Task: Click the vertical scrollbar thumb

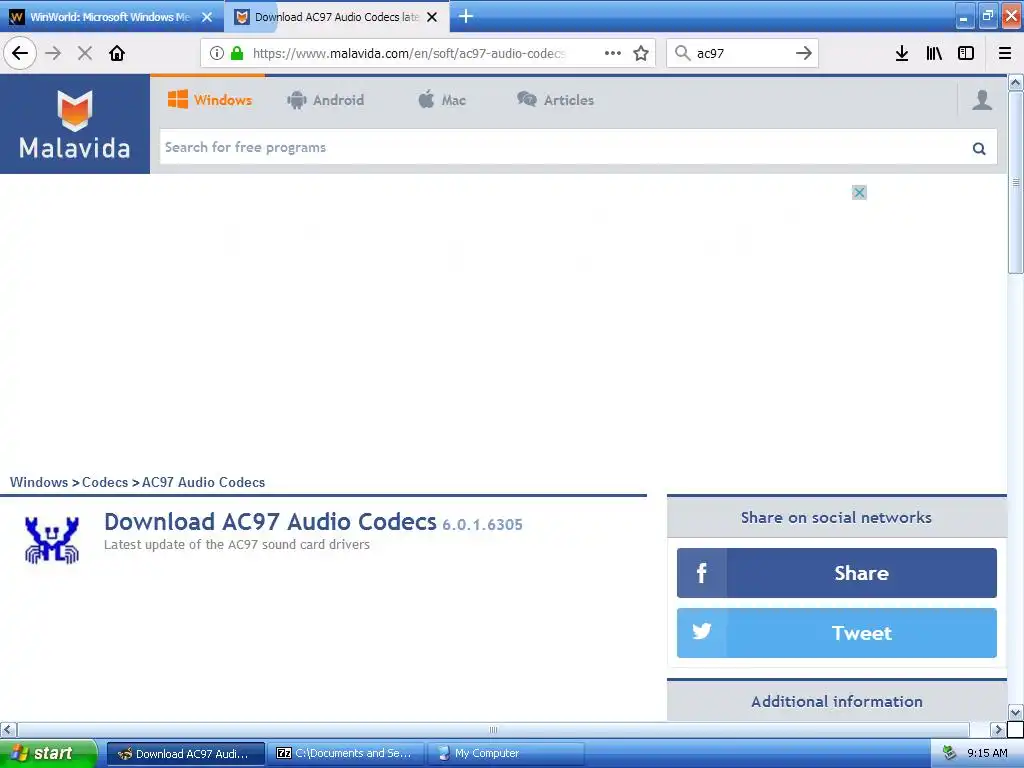Action: tap(1015, 182)
